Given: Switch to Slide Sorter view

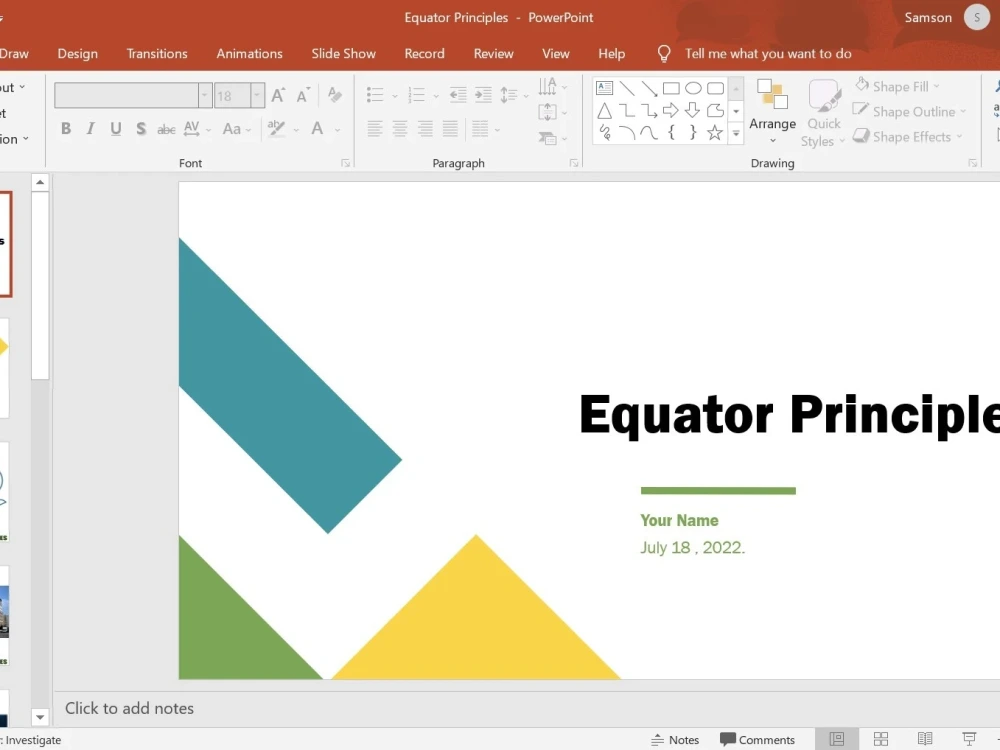Looking at the screenshot, I should coord(881,739).
